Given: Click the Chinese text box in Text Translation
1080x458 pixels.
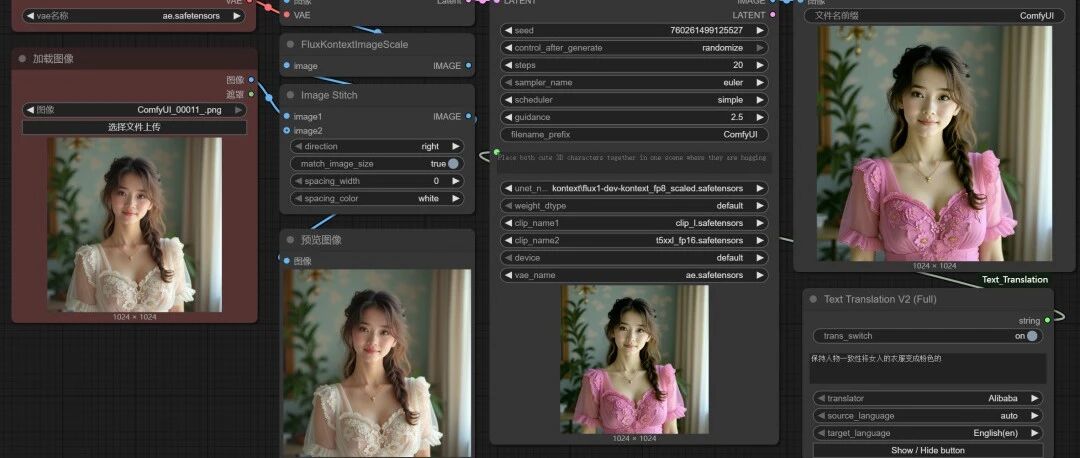Looking at the screenshot, I should pos(928,368).
